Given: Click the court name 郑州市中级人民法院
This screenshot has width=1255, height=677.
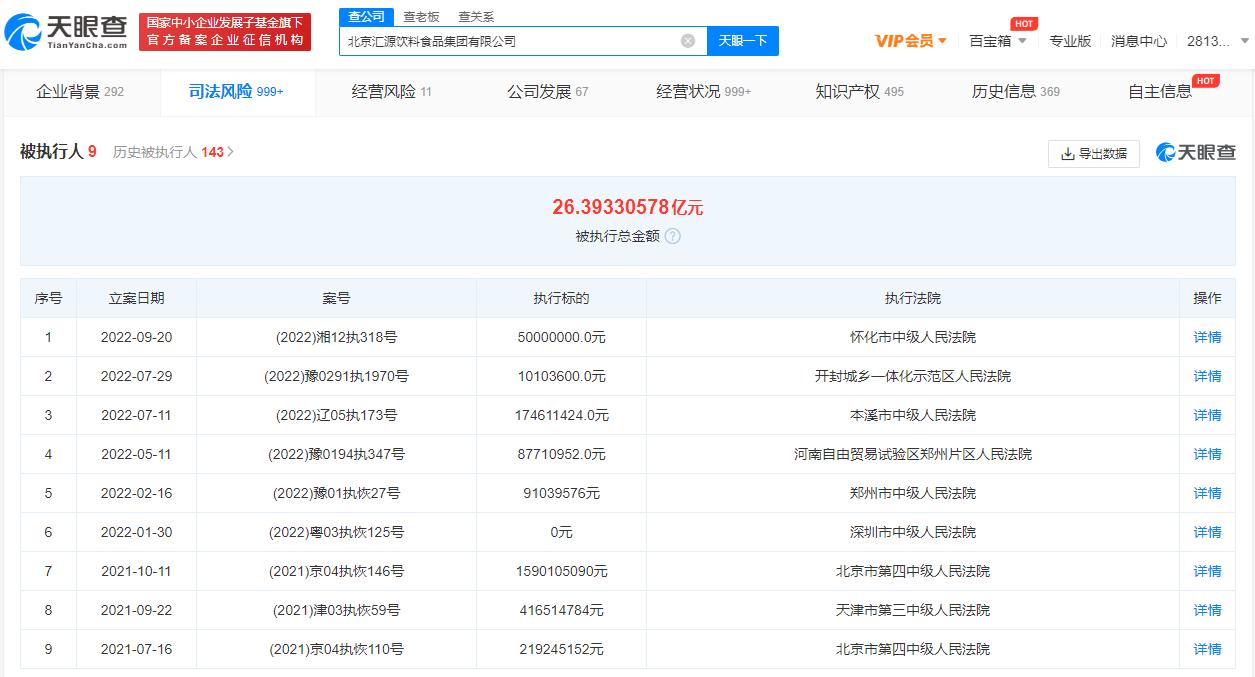Looking at the screenshot, I should click(913, 493).
